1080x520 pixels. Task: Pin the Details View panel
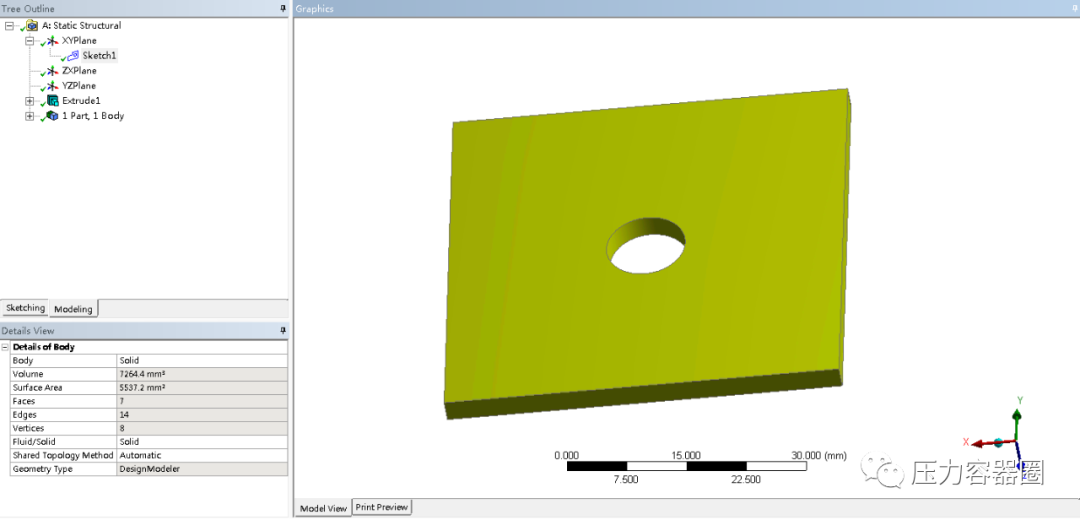tap(282, 331)
